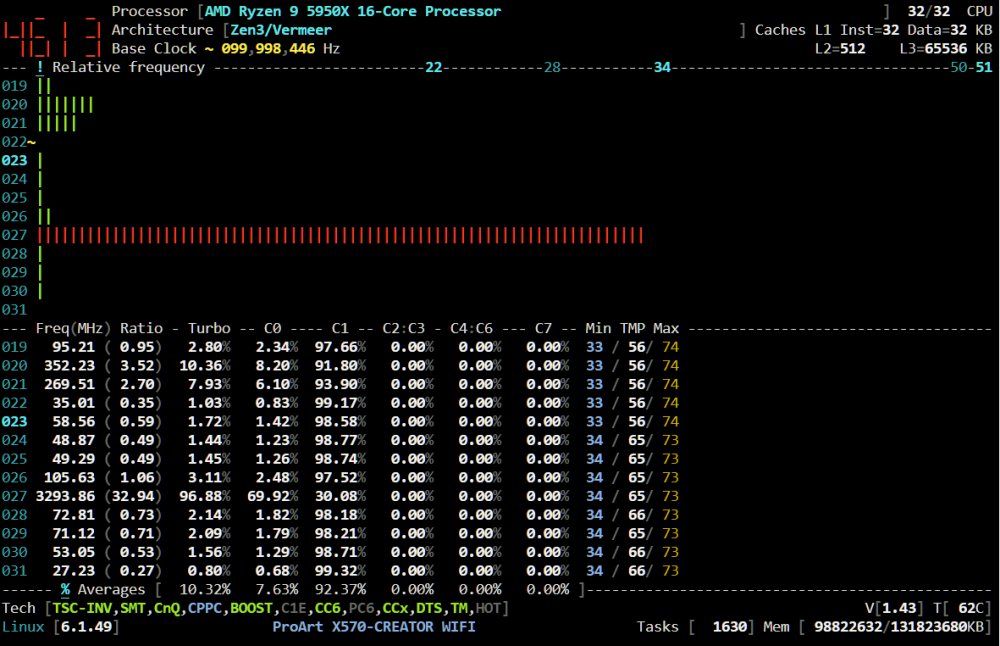Select the Turbo column header

209,328
